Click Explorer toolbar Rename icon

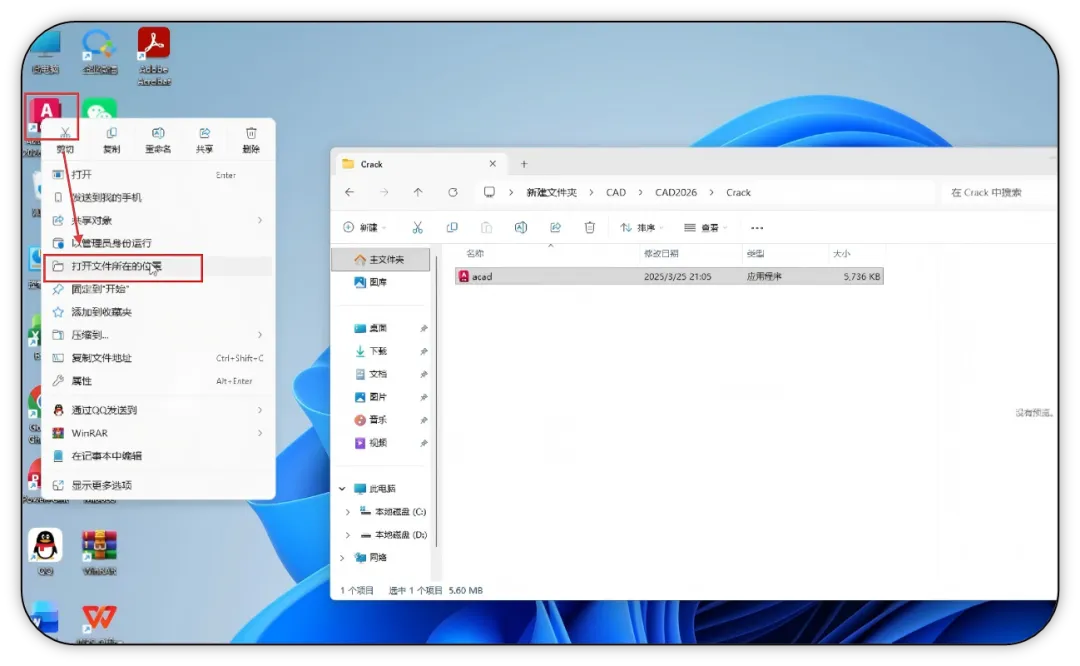pos(521,228)
